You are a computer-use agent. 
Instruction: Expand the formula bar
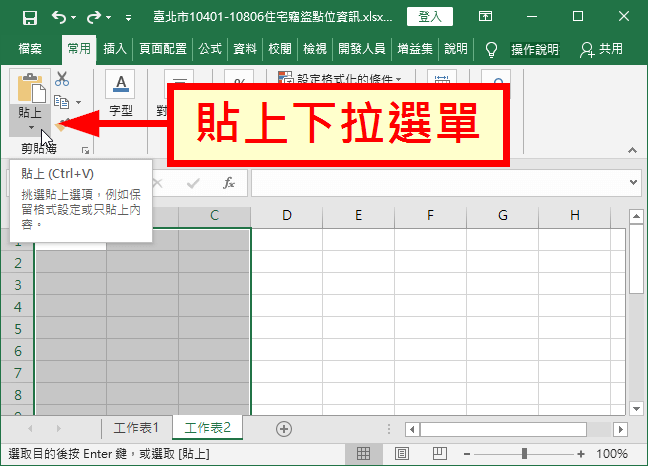coord(633,182)
